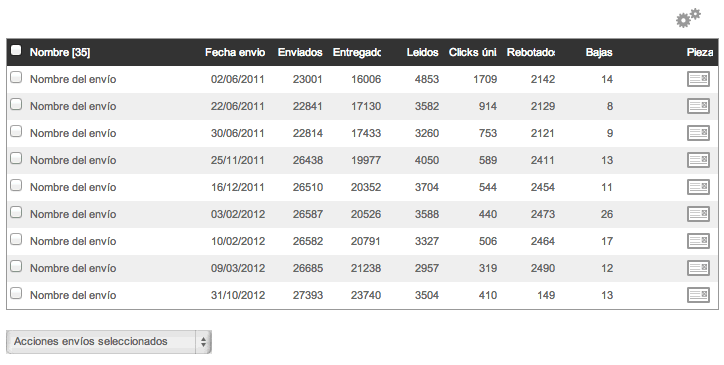Show pieza icon for 16/12/2011 row

coord(698,187)
